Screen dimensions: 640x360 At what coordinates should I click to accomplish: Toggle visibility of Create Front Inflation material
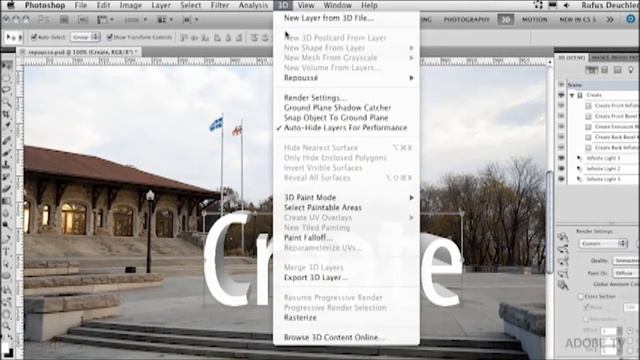click(561, 105)
